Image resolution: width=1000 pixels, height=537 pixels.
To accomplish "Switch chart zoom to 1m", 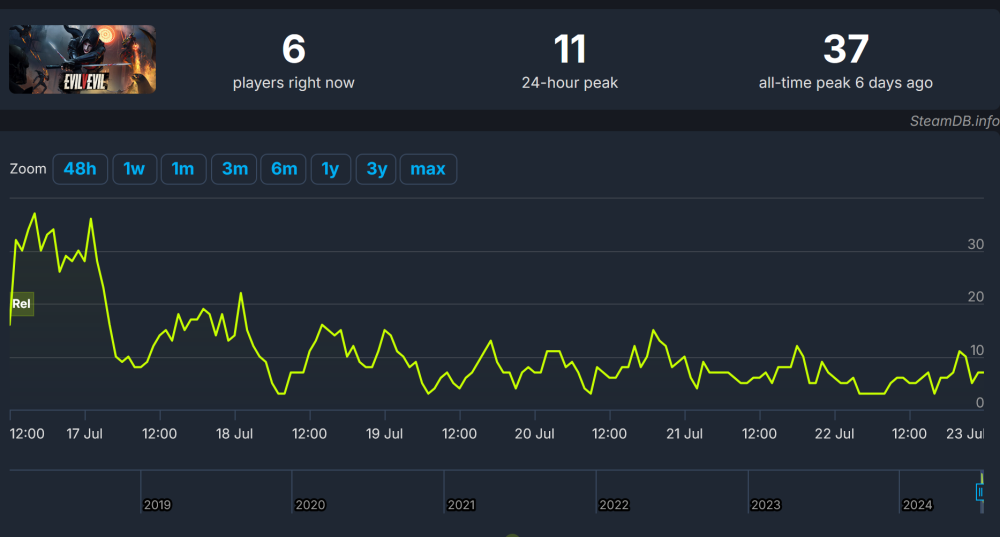I will (183, 169).
